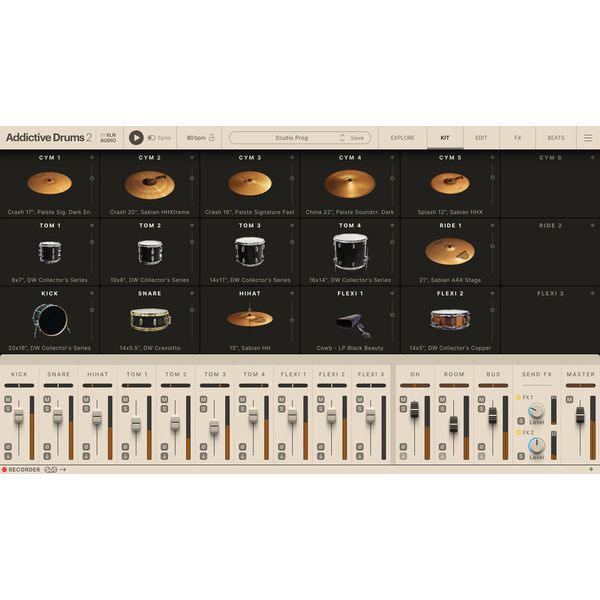Solo the KICK channel
Image resolution: width=600 pixels, height=600 pixels.
pyautogui.click(x=8, y=409)
